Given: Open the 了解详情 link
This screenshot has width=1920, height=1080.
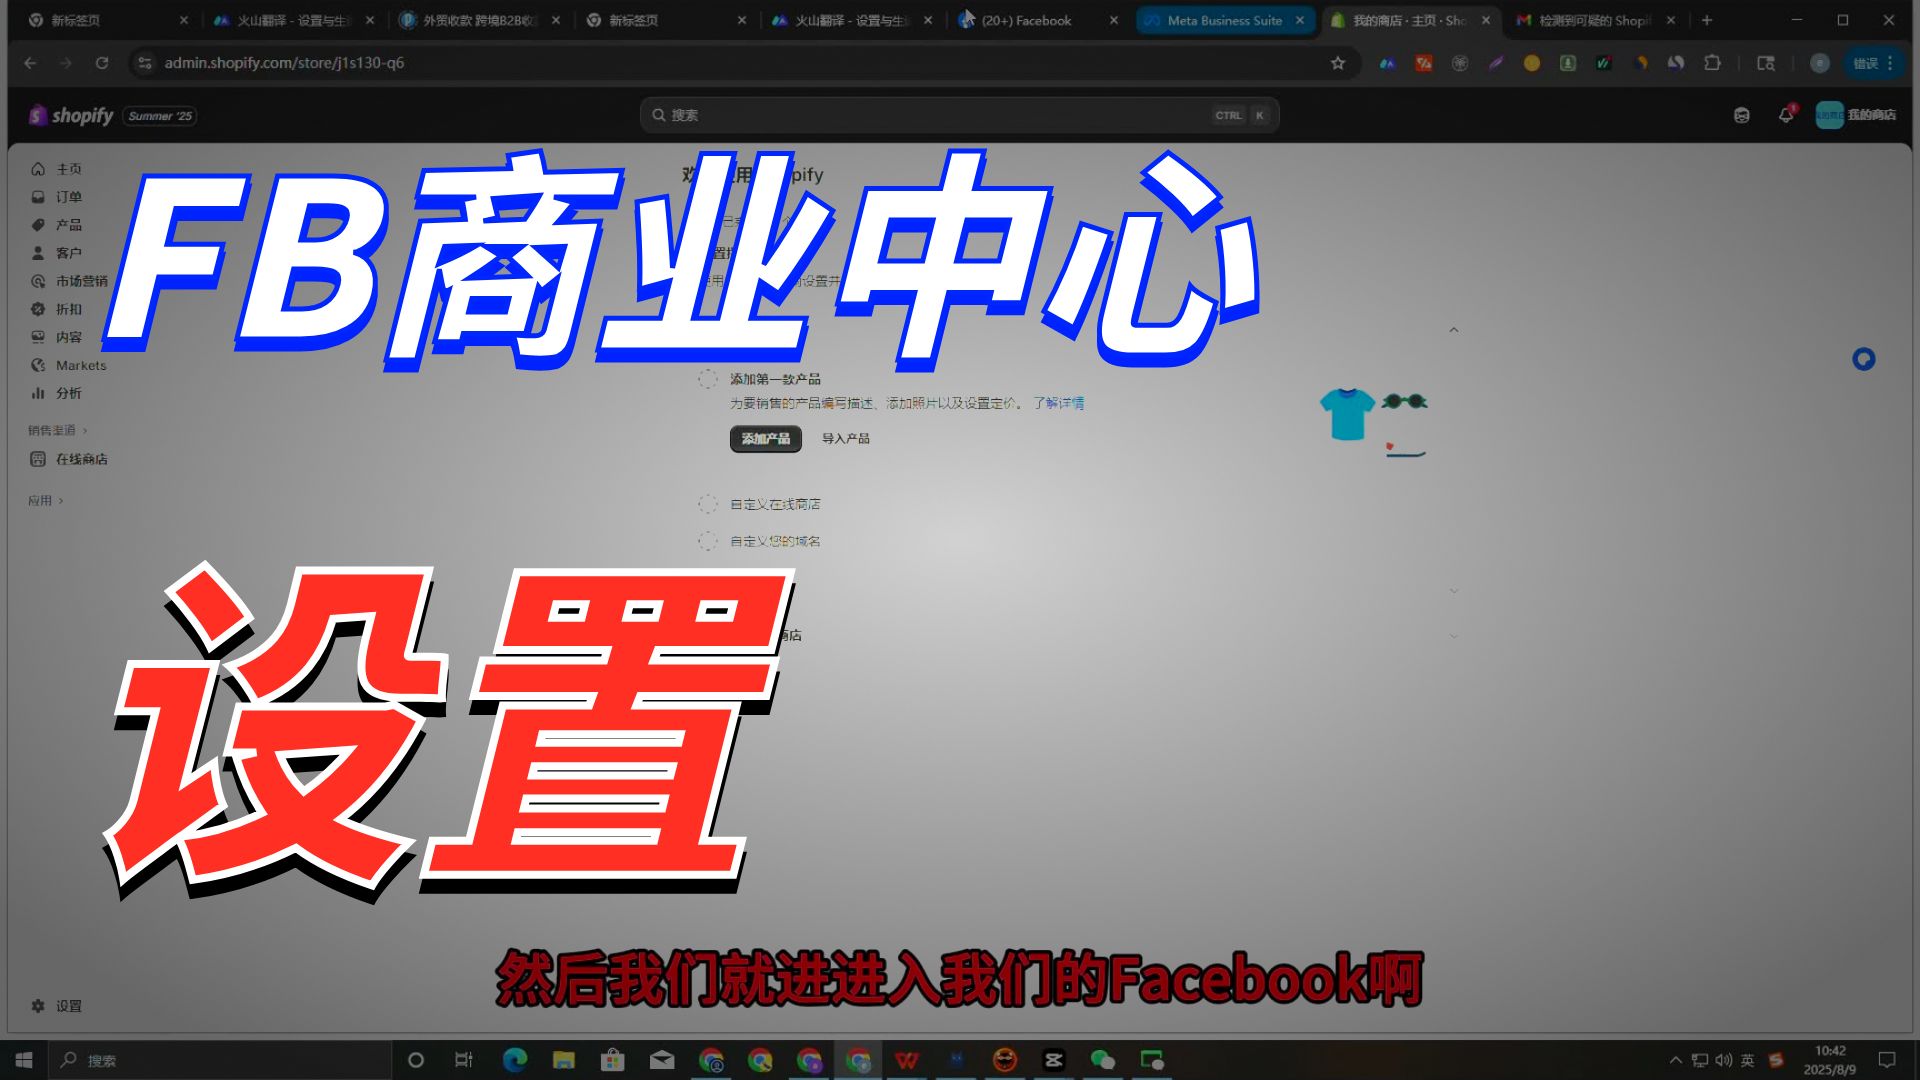Looking at the screenshot, I should point(1058,403).
